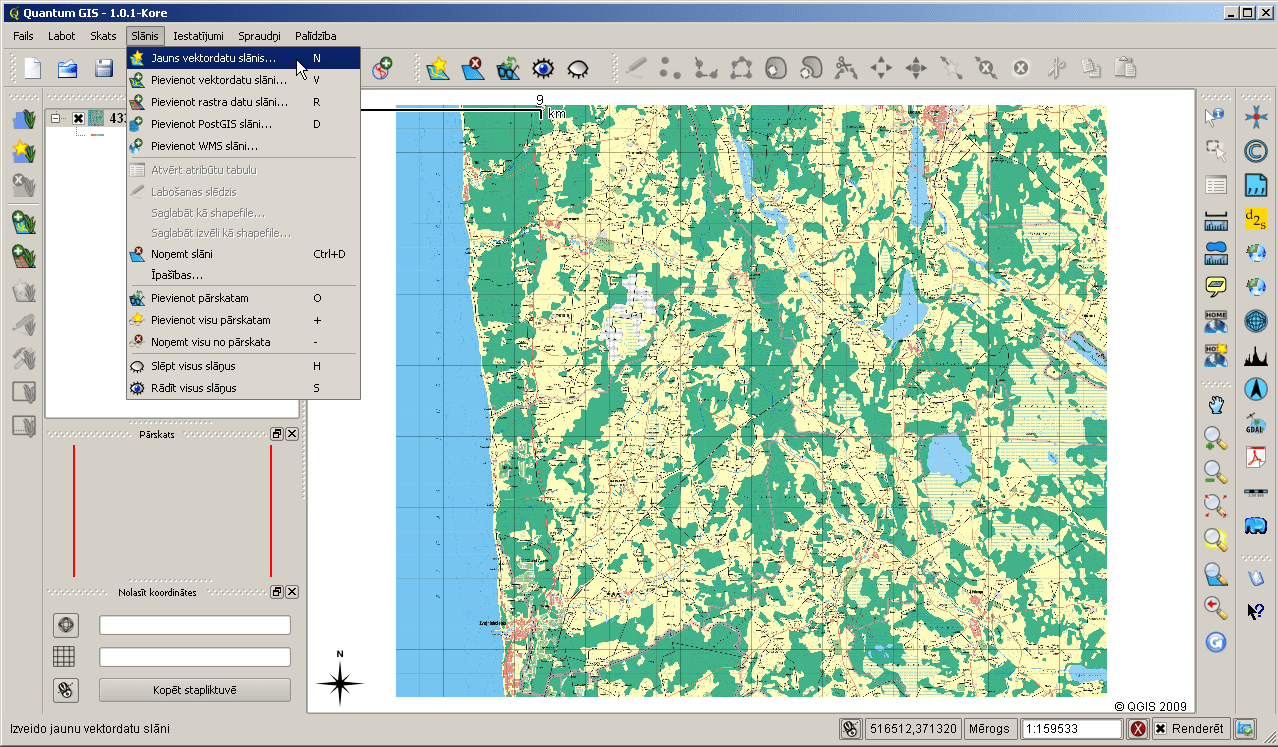Select the Delete vertex tool

pos(986,68)
